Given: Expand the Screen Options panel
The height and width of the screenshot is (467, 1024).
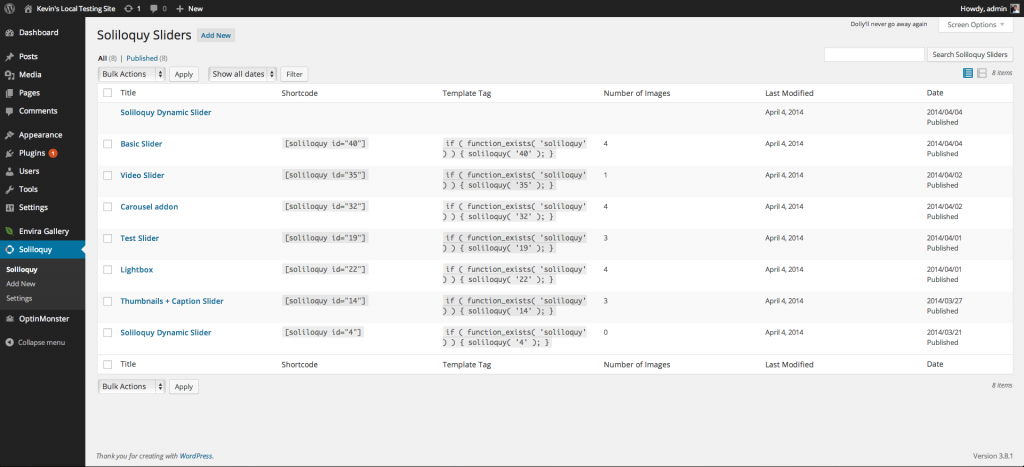Looking at the screenshot, I should click(x=975, y=24).
